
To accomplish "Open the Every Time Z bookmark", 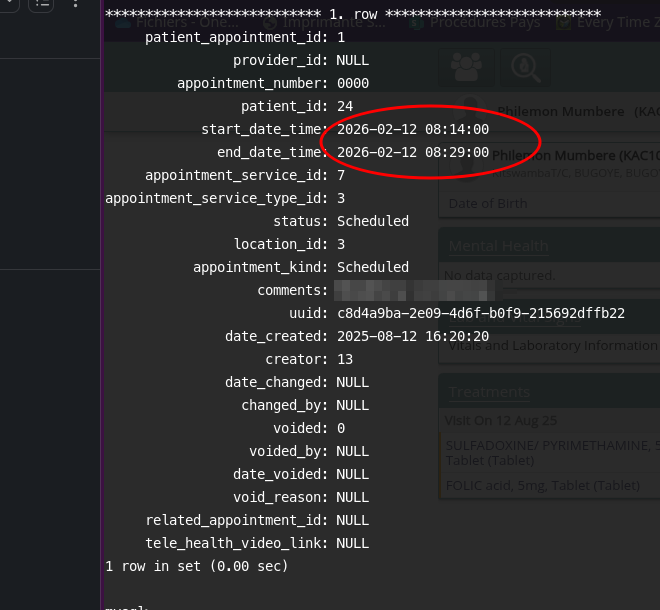I will 607,22.
